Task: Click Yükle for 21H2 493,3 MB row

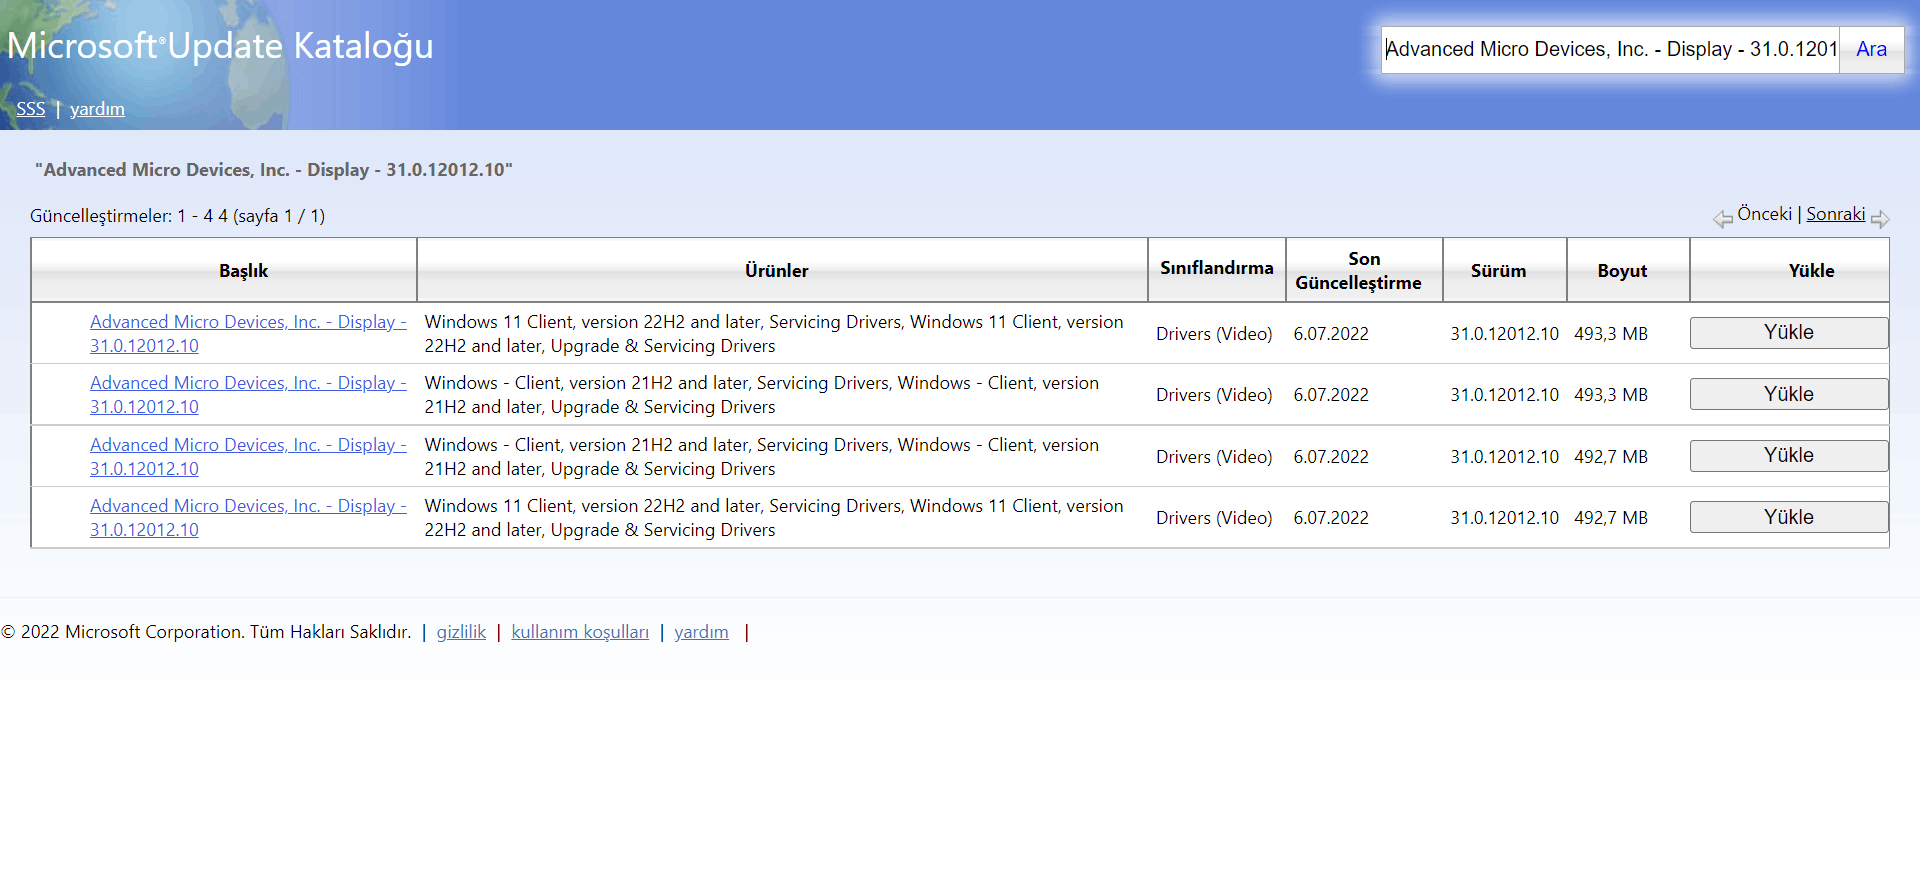Action: tap(1789, 394)
